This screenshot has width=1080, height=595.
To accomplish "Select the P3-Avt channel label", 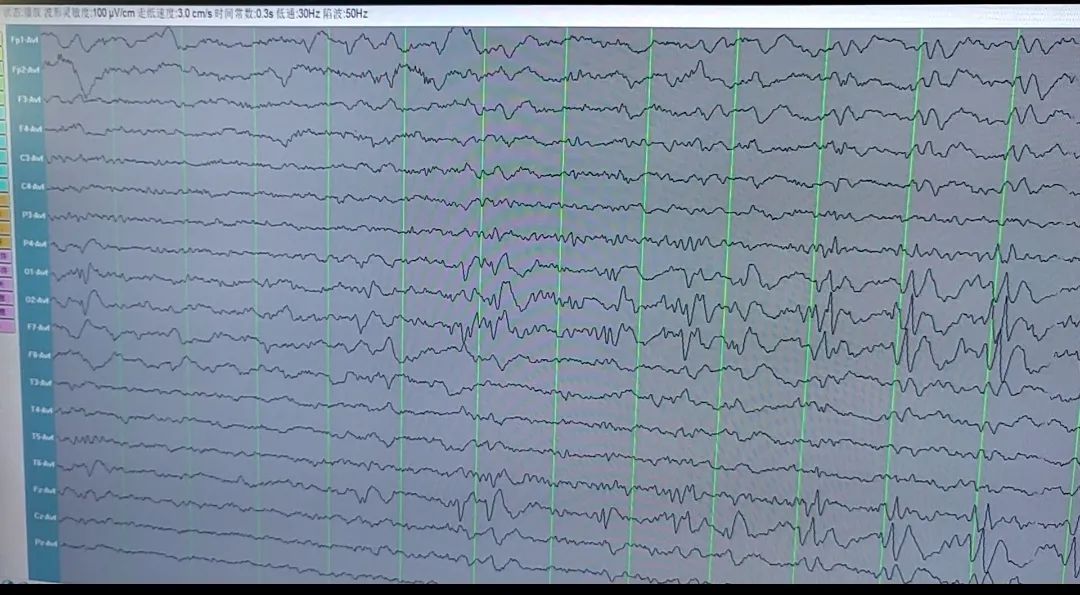I will tap(34, 215).
